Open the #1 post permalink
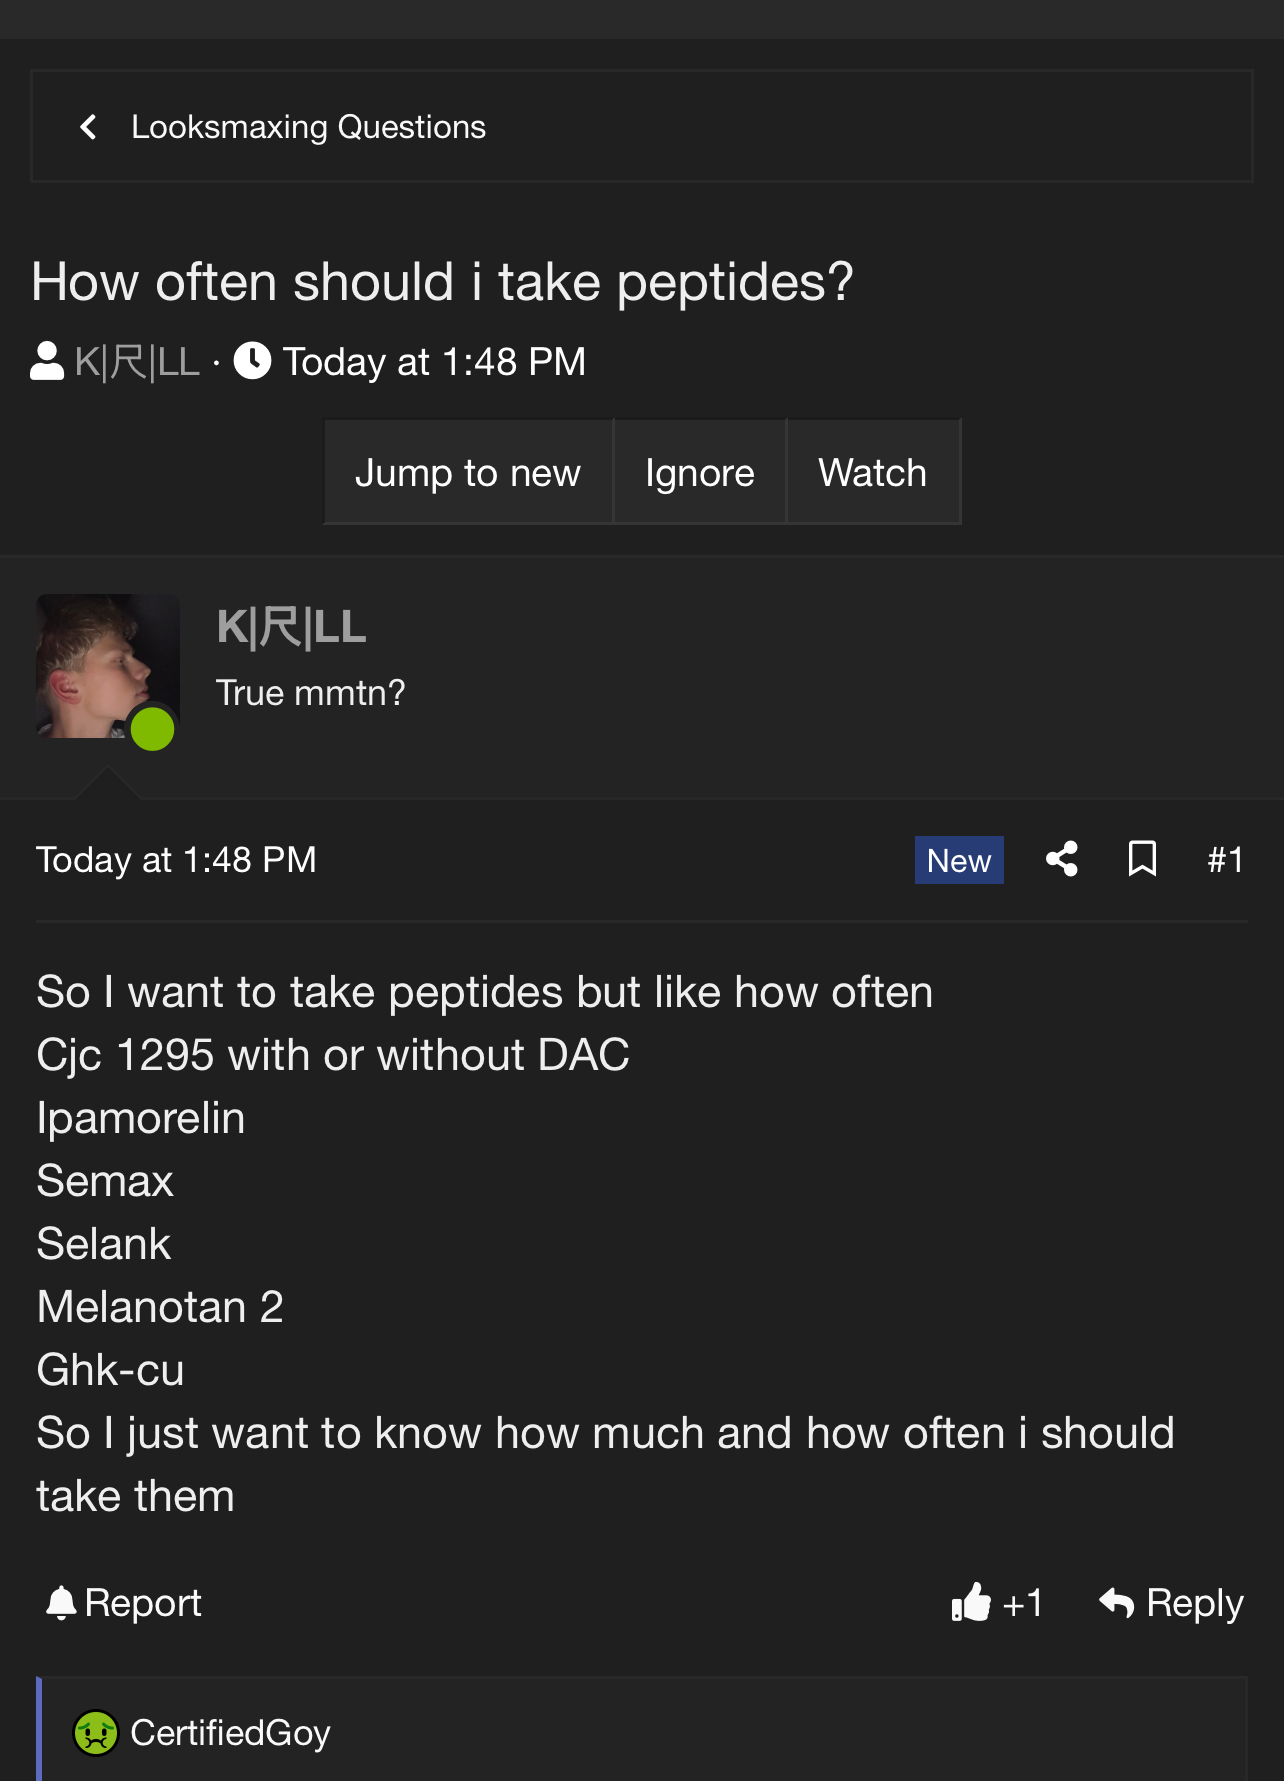The width and height of the screenshot is (1284, 1781). pos(1225,860)
